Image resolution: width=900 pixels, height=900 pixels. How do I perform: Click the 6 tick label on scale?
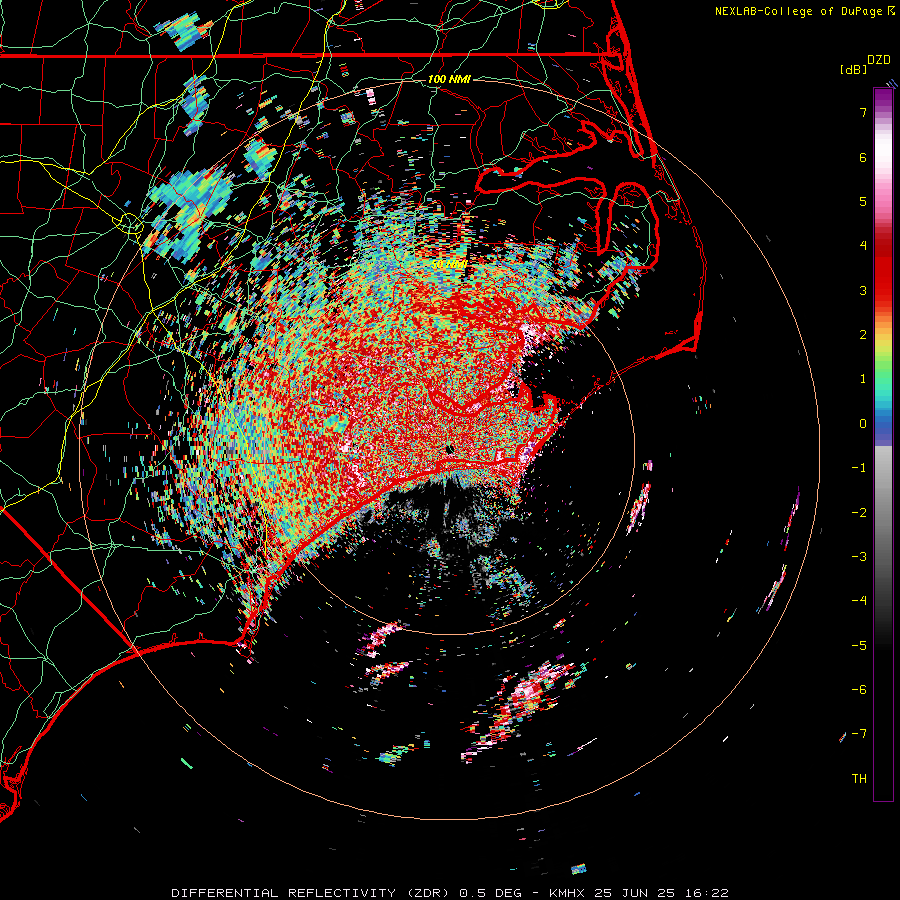pos(863,157)
